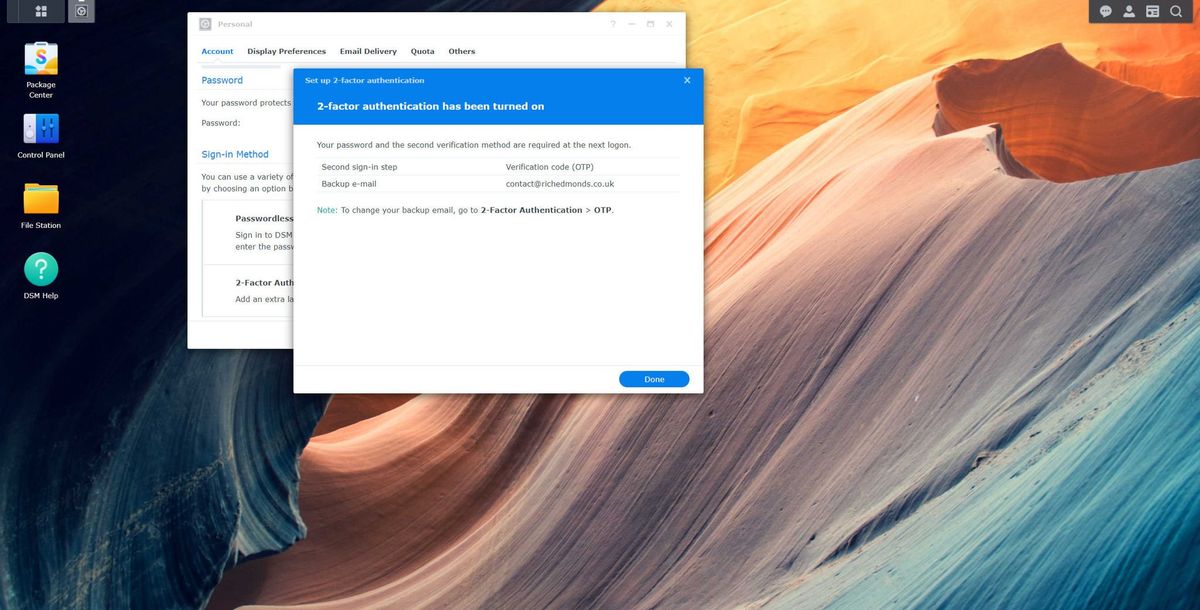This screenshot has width=1200, height=610.
Task: Click Done to finish 2FA setup
Action: (x=654, y=379)
